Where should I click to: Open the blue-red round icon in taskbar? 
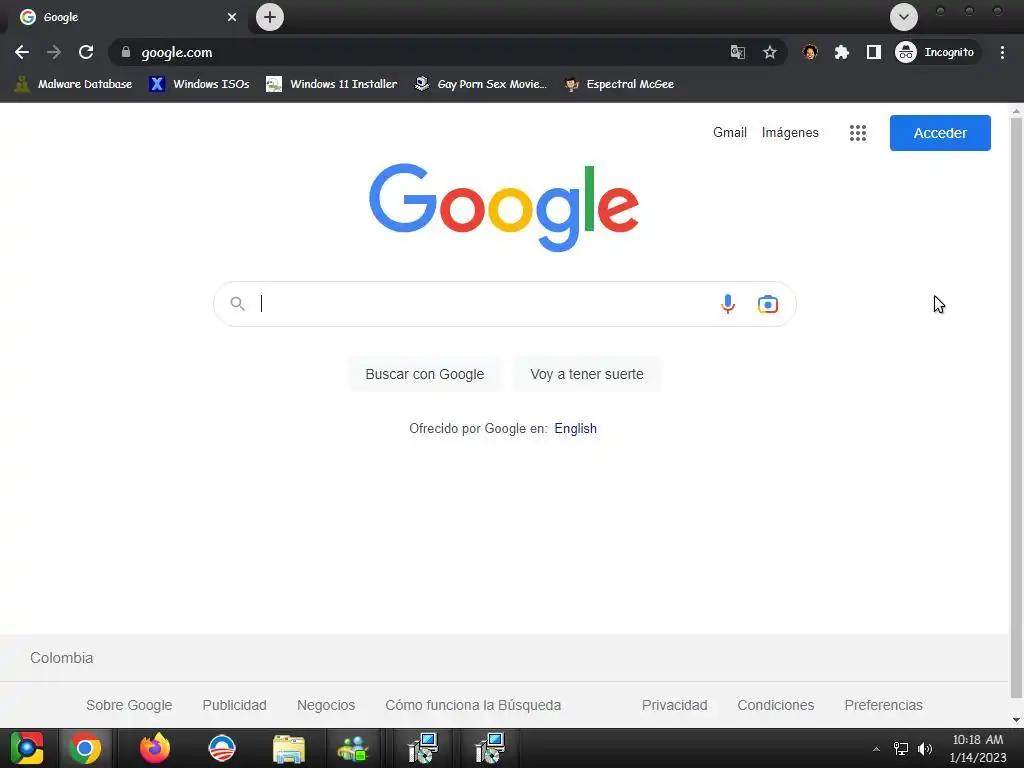tap(221, 748)
